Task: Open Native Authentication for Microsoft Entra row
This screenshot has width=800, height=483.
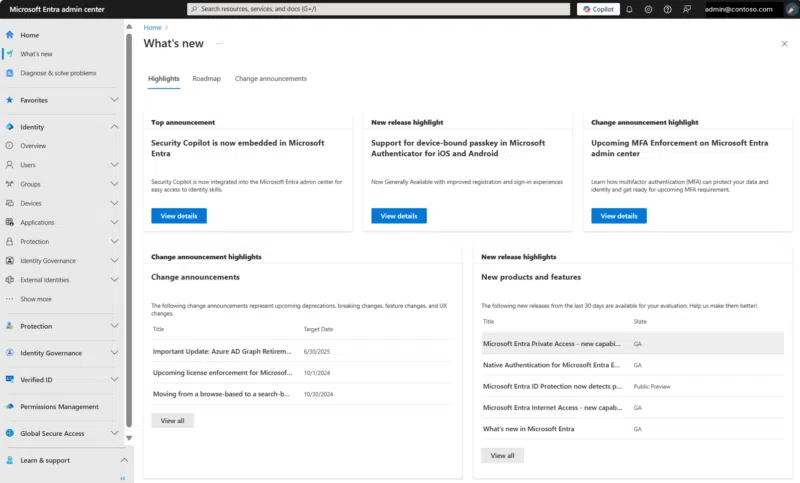Action: (633, 365)
